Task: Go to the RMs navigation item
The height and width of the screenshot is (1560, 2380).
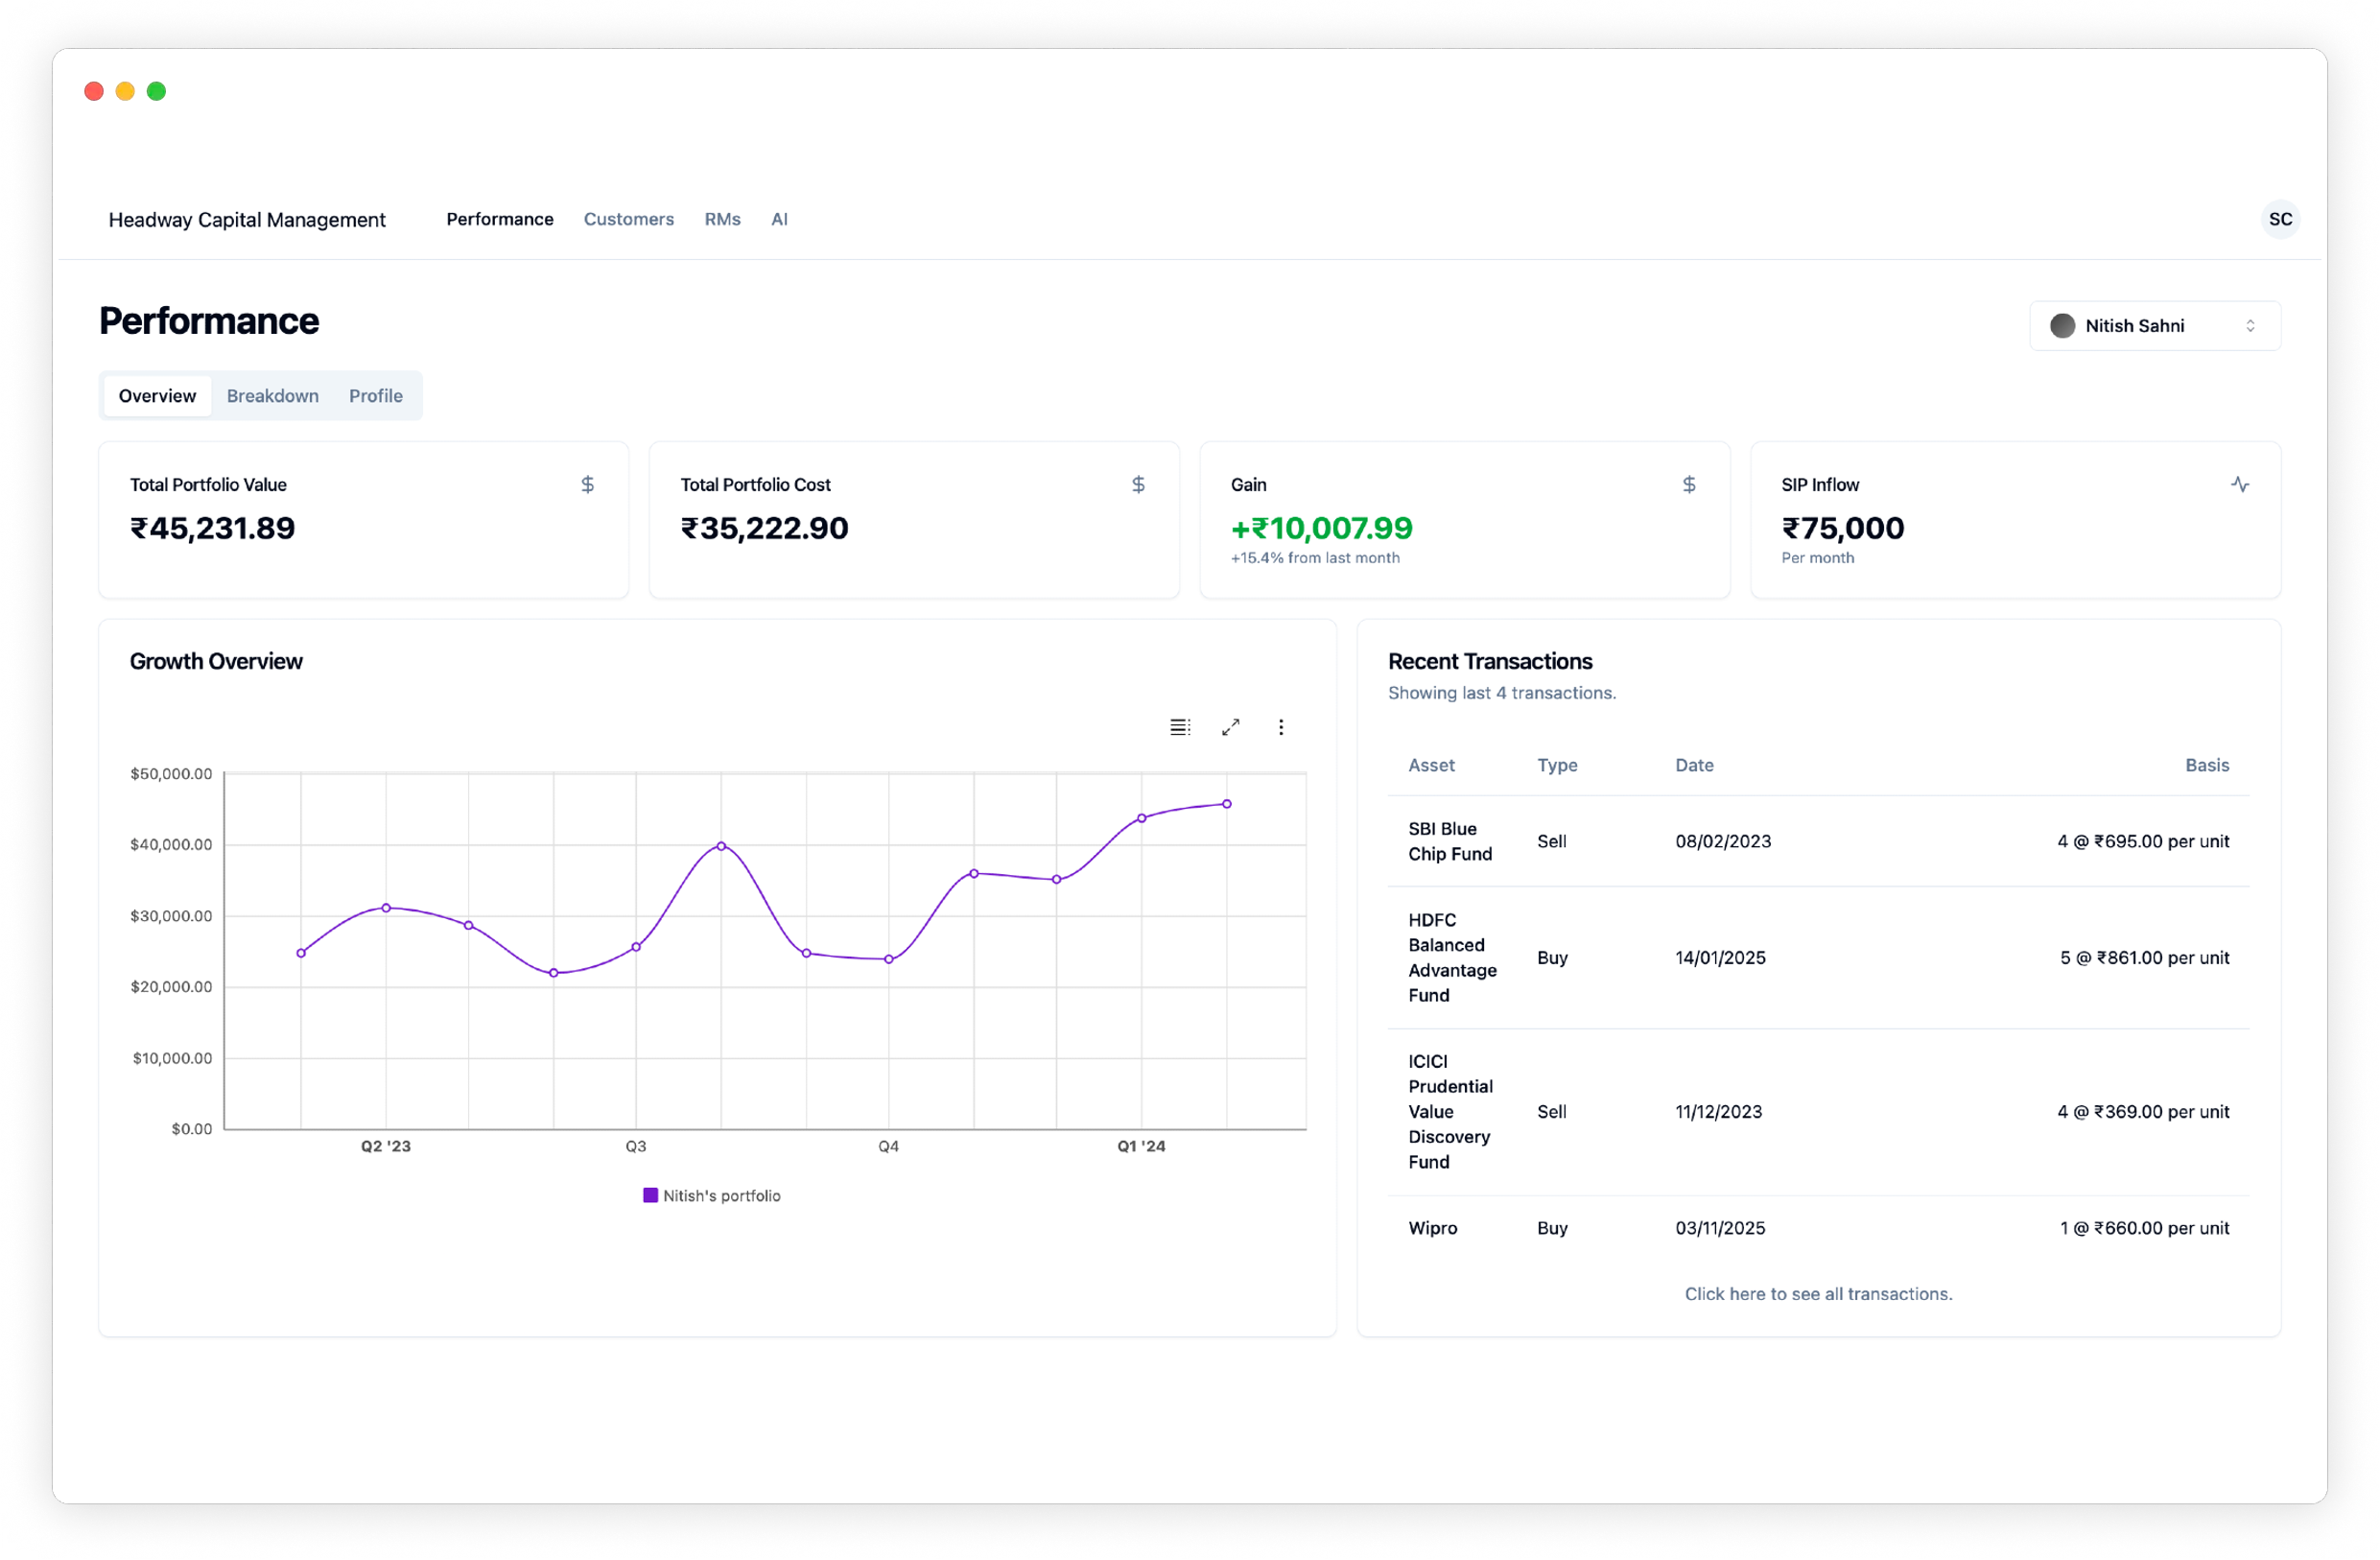Action: (x=722, y=219)
